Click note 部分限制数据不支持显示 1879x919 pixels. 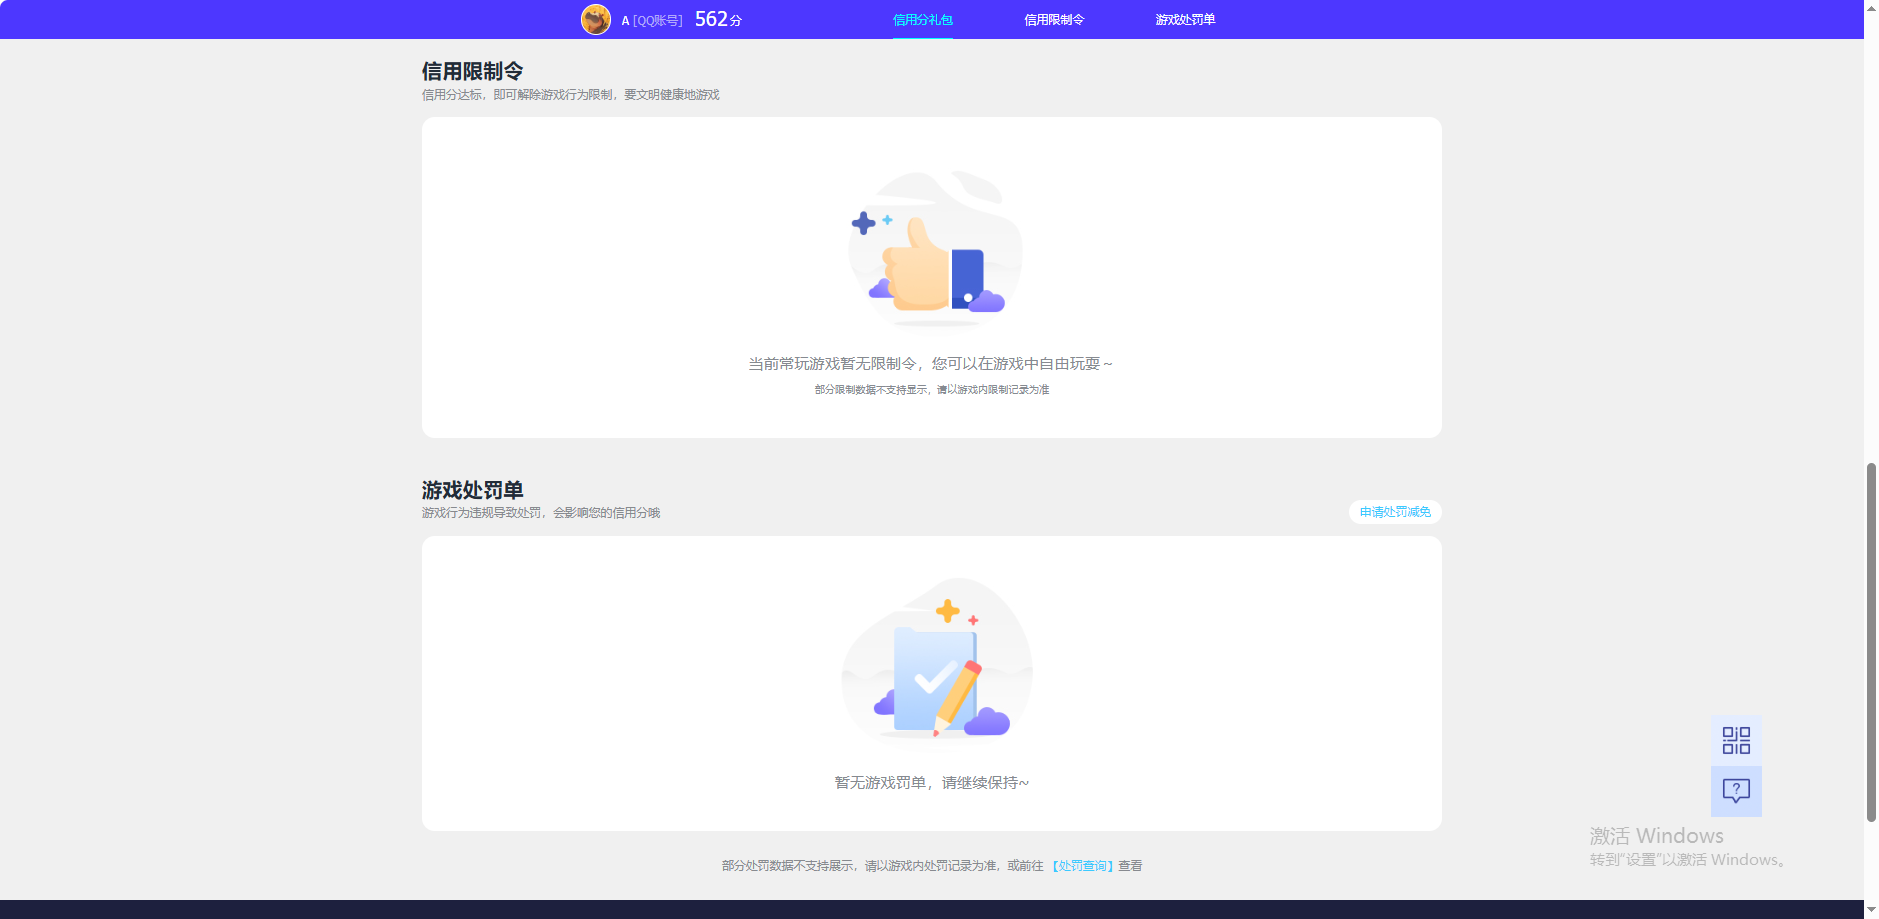871,390
